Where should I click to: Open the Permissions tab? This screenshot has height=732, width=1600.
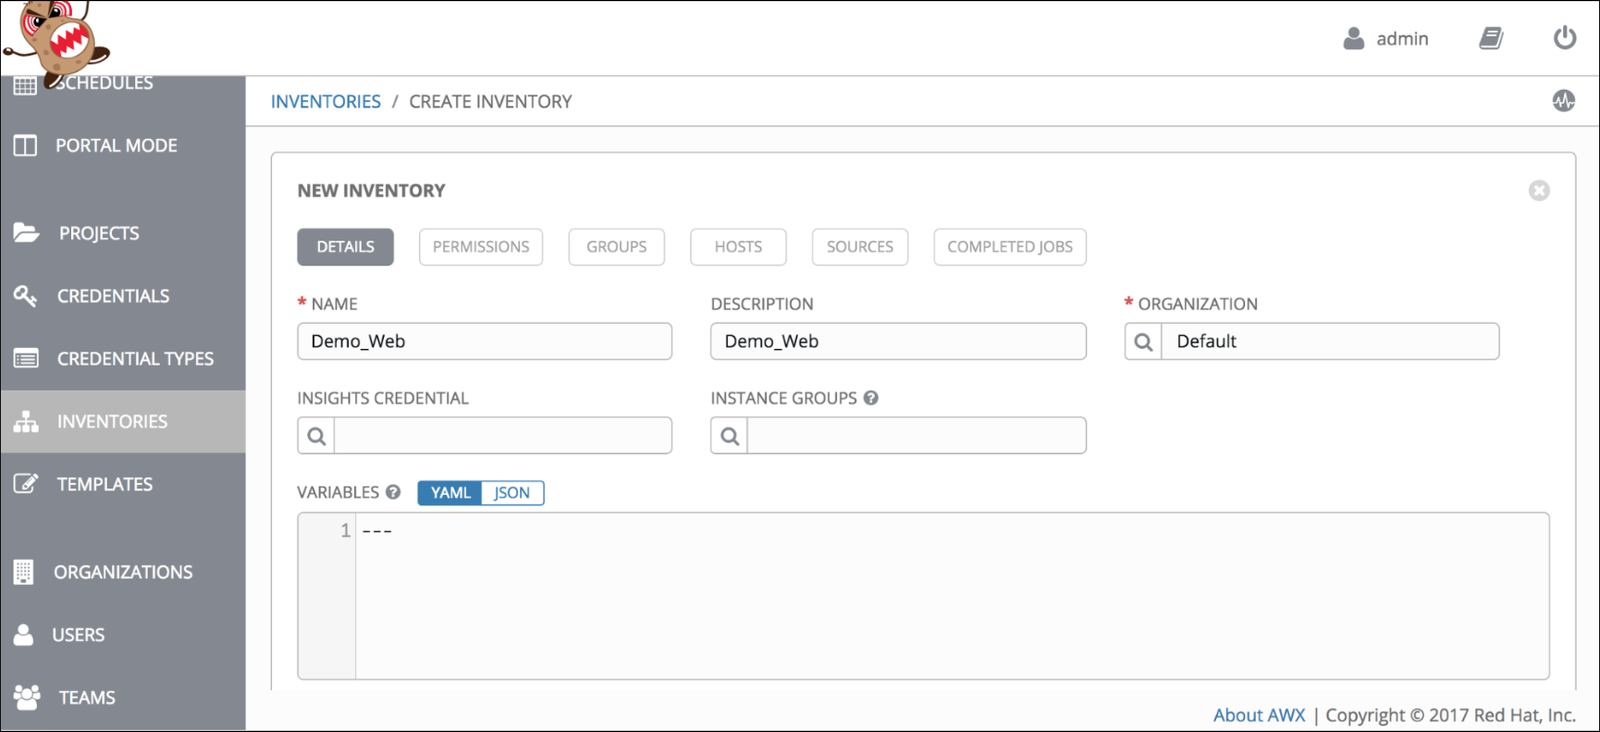tap(481, 247)
